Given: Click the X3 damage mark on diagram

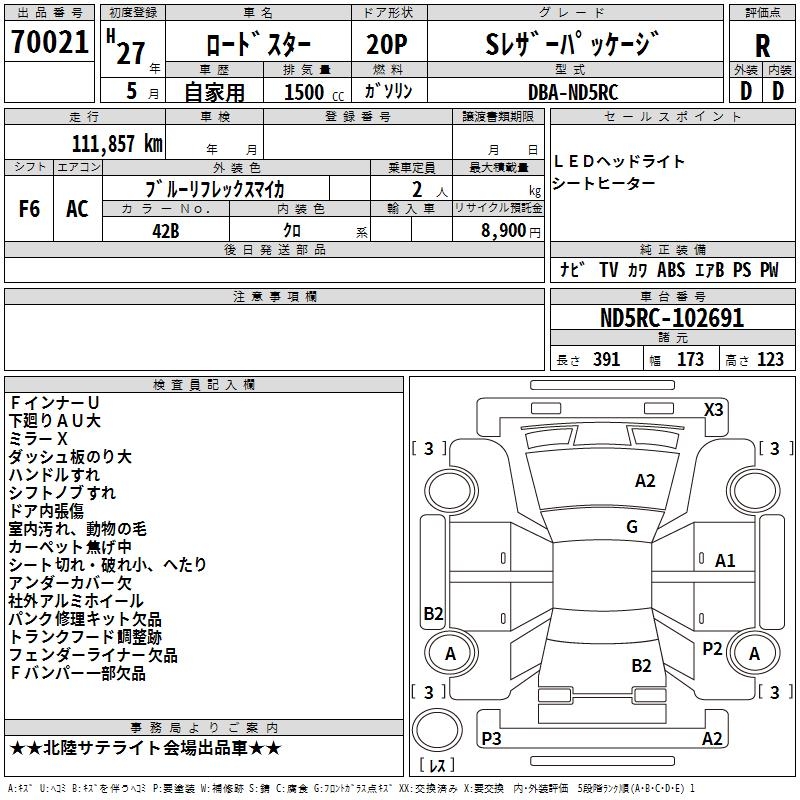Looking at the screenshot, I should (713, 410).
